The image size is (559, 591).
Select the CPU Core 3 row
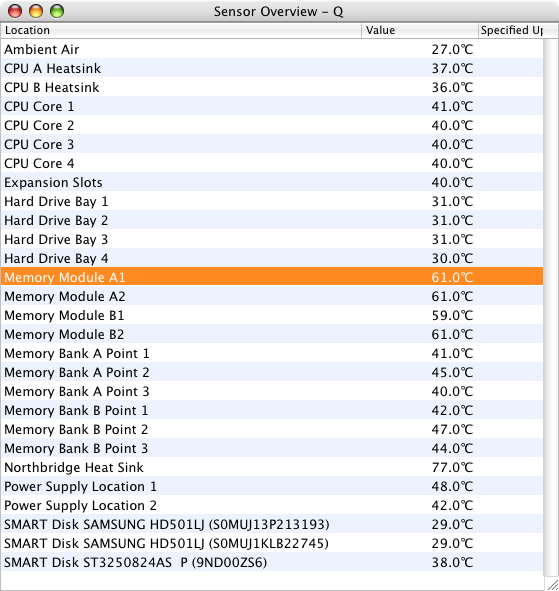pos(272,144)
